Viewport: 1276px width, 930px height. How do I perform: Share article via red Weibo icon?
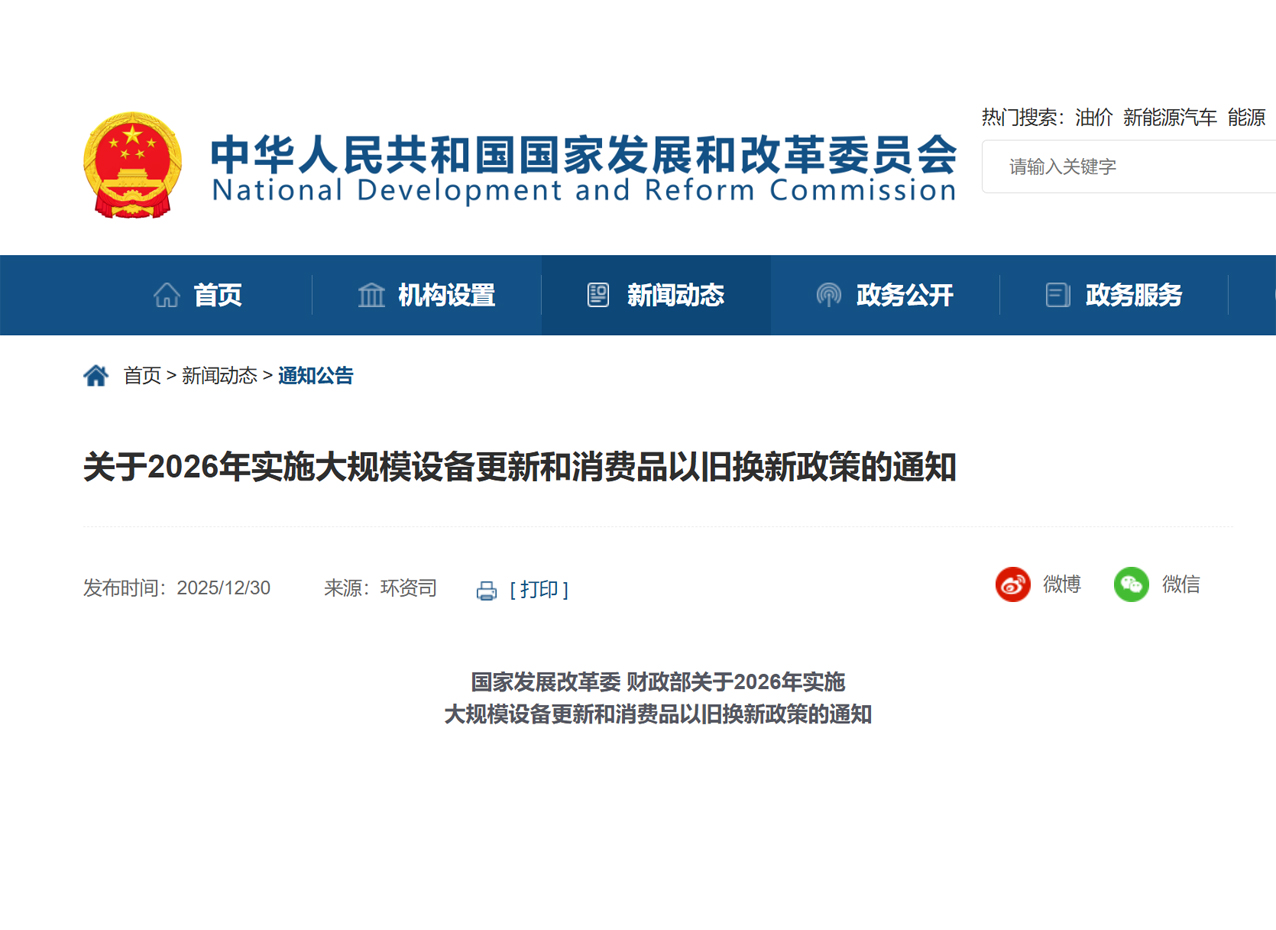1012,584
